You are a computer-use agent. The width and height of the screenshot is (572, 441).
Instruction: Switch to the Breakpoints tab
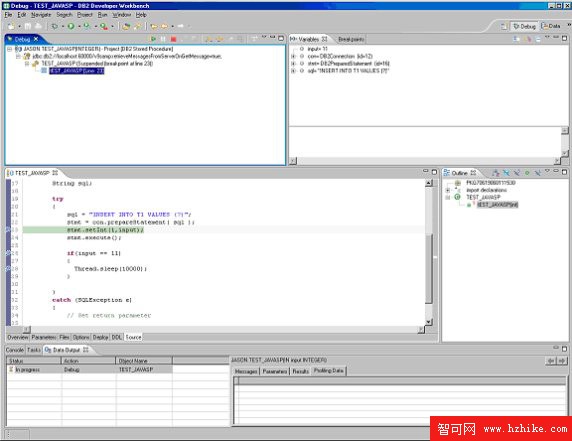351,39
